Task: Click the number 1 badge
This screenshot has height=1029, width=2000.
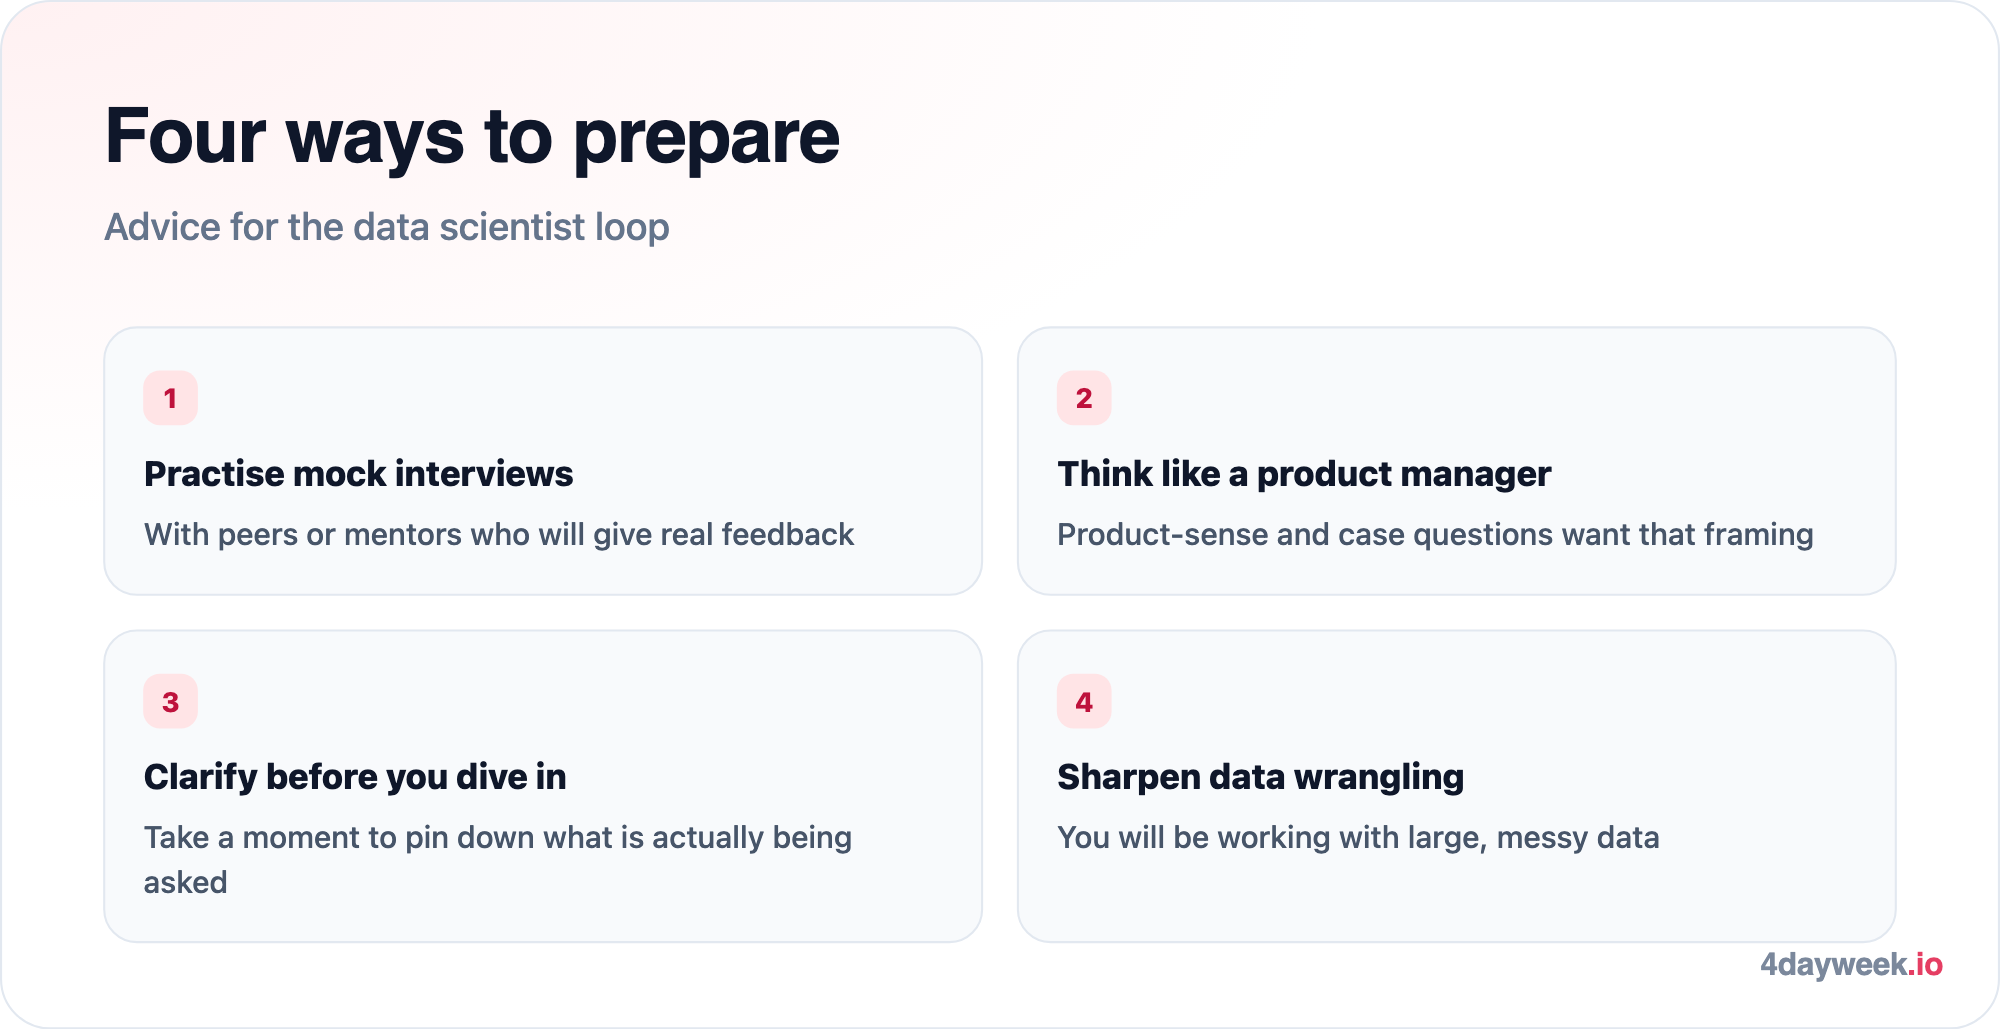Action: tap(170, 398)
